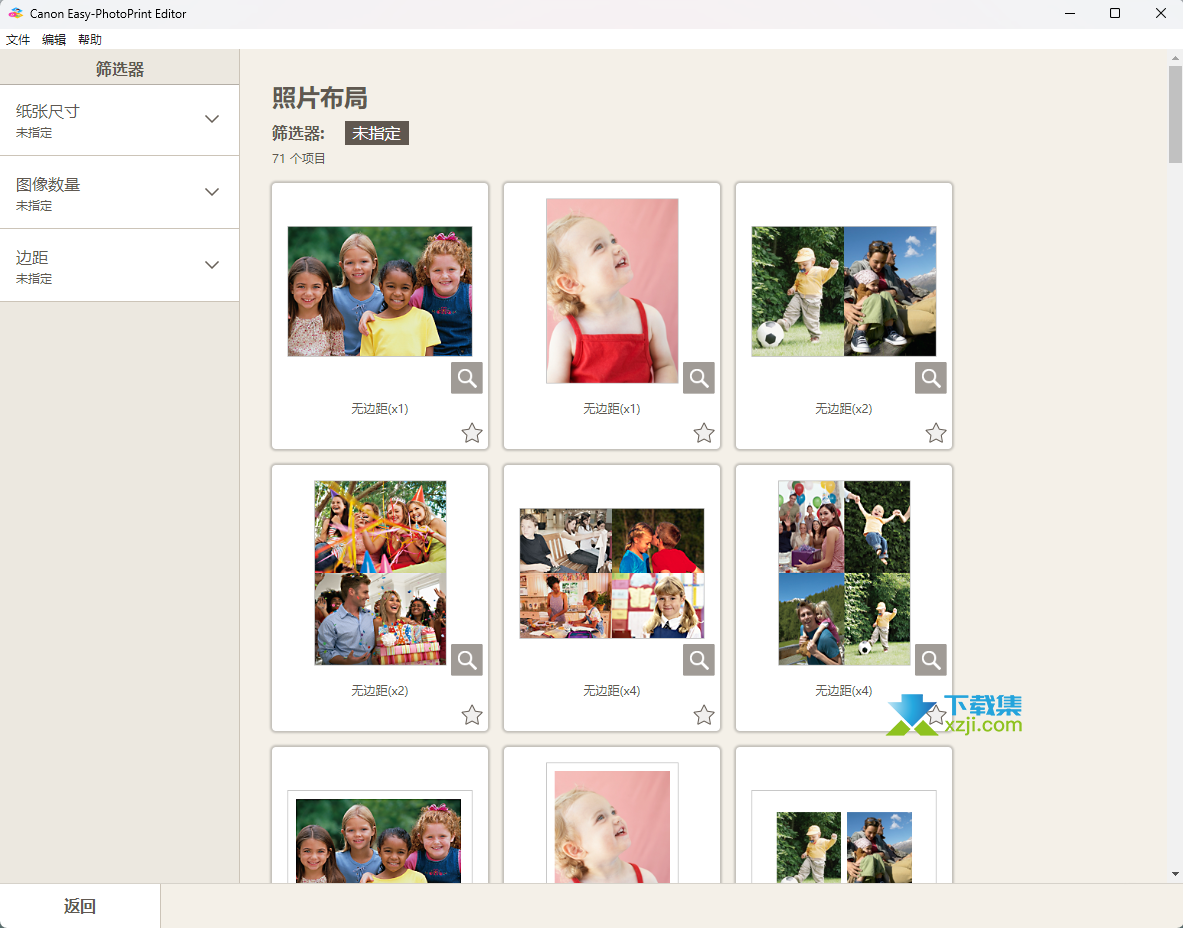
Task: Click the 未指定 filter tag beside 筛选器:
Action: (376, 133)
